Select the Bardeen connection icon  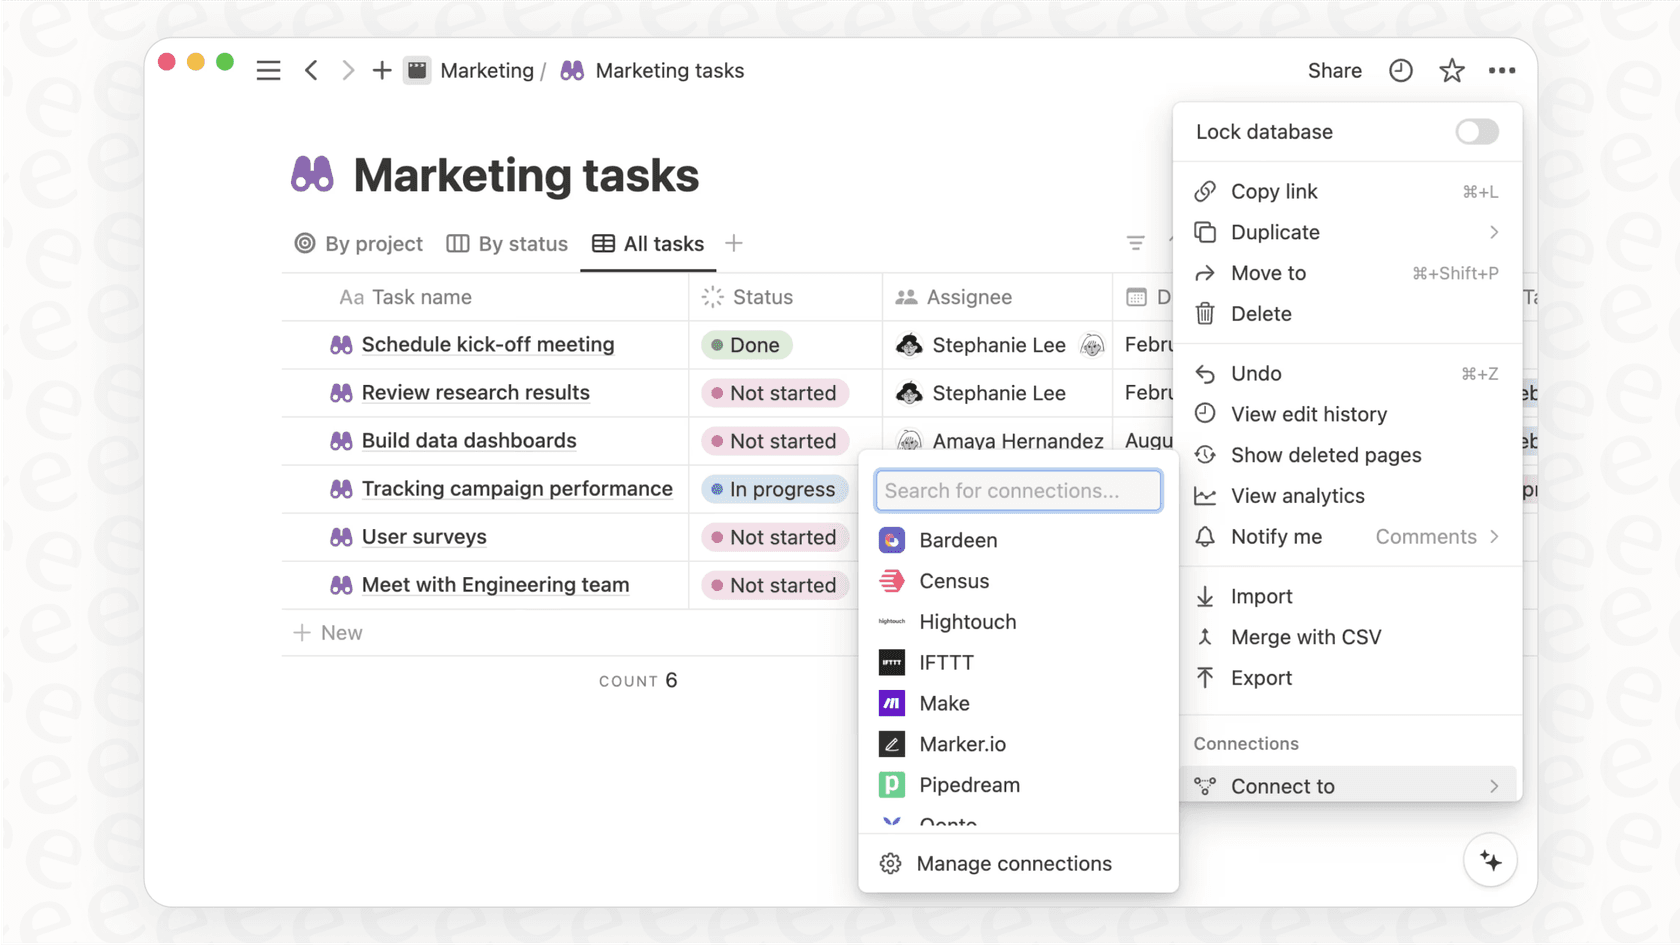[x=892, y=540]
